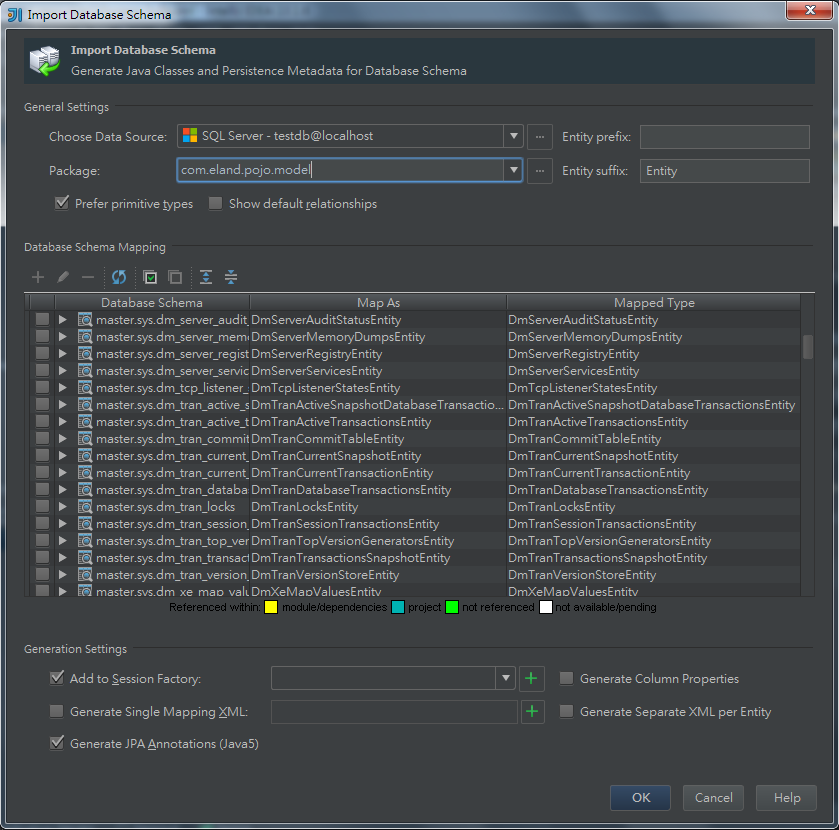
Task: Click the Entity suffix input field
Action: (724, 170)
